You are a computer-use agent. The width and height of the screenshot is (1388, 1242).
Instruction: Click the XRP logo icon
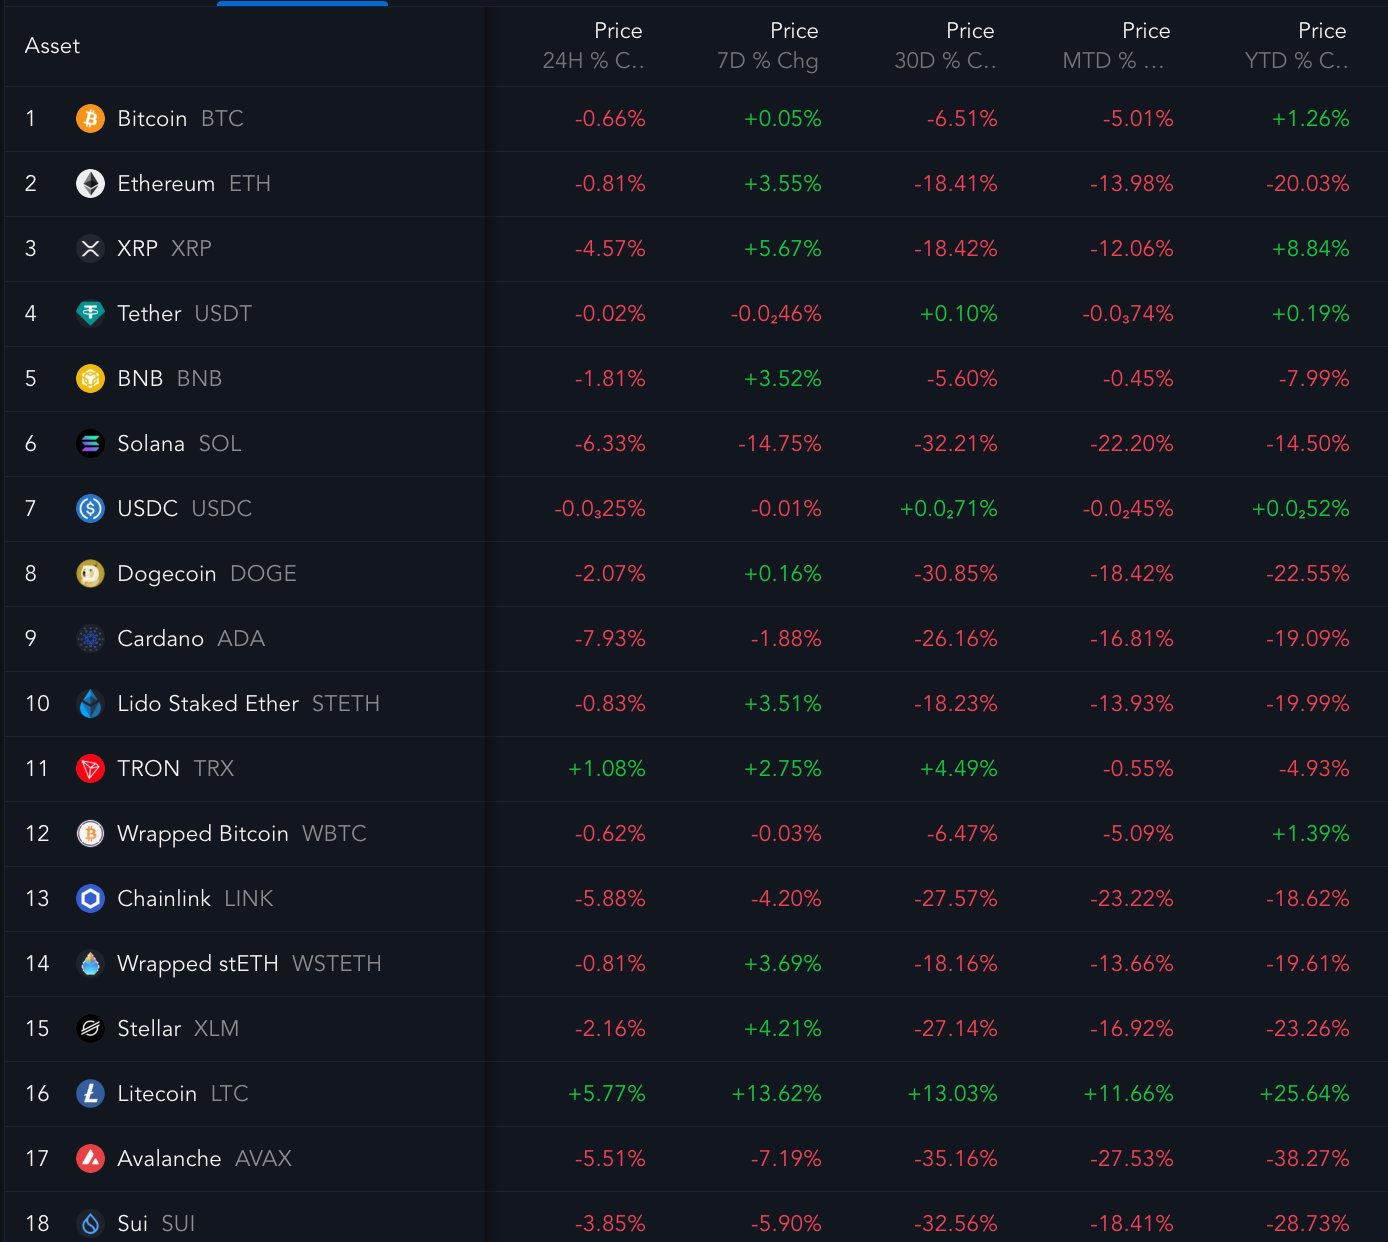coord(90,249)
